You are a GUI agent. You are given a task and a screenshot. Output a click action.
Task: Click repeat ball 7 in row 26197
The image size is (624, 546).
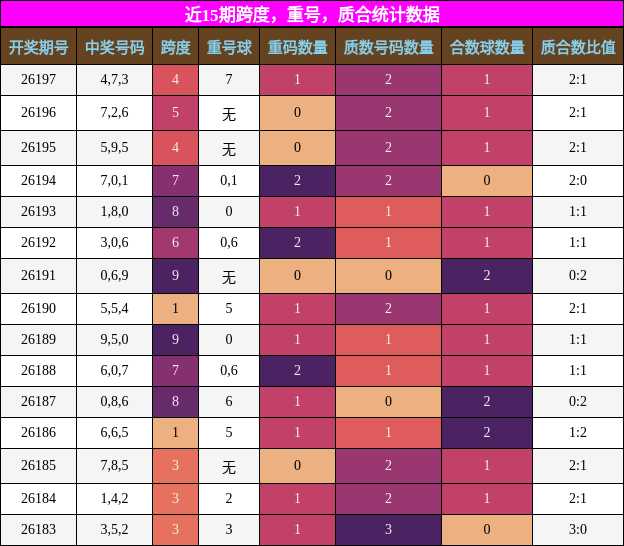point(229,80)
